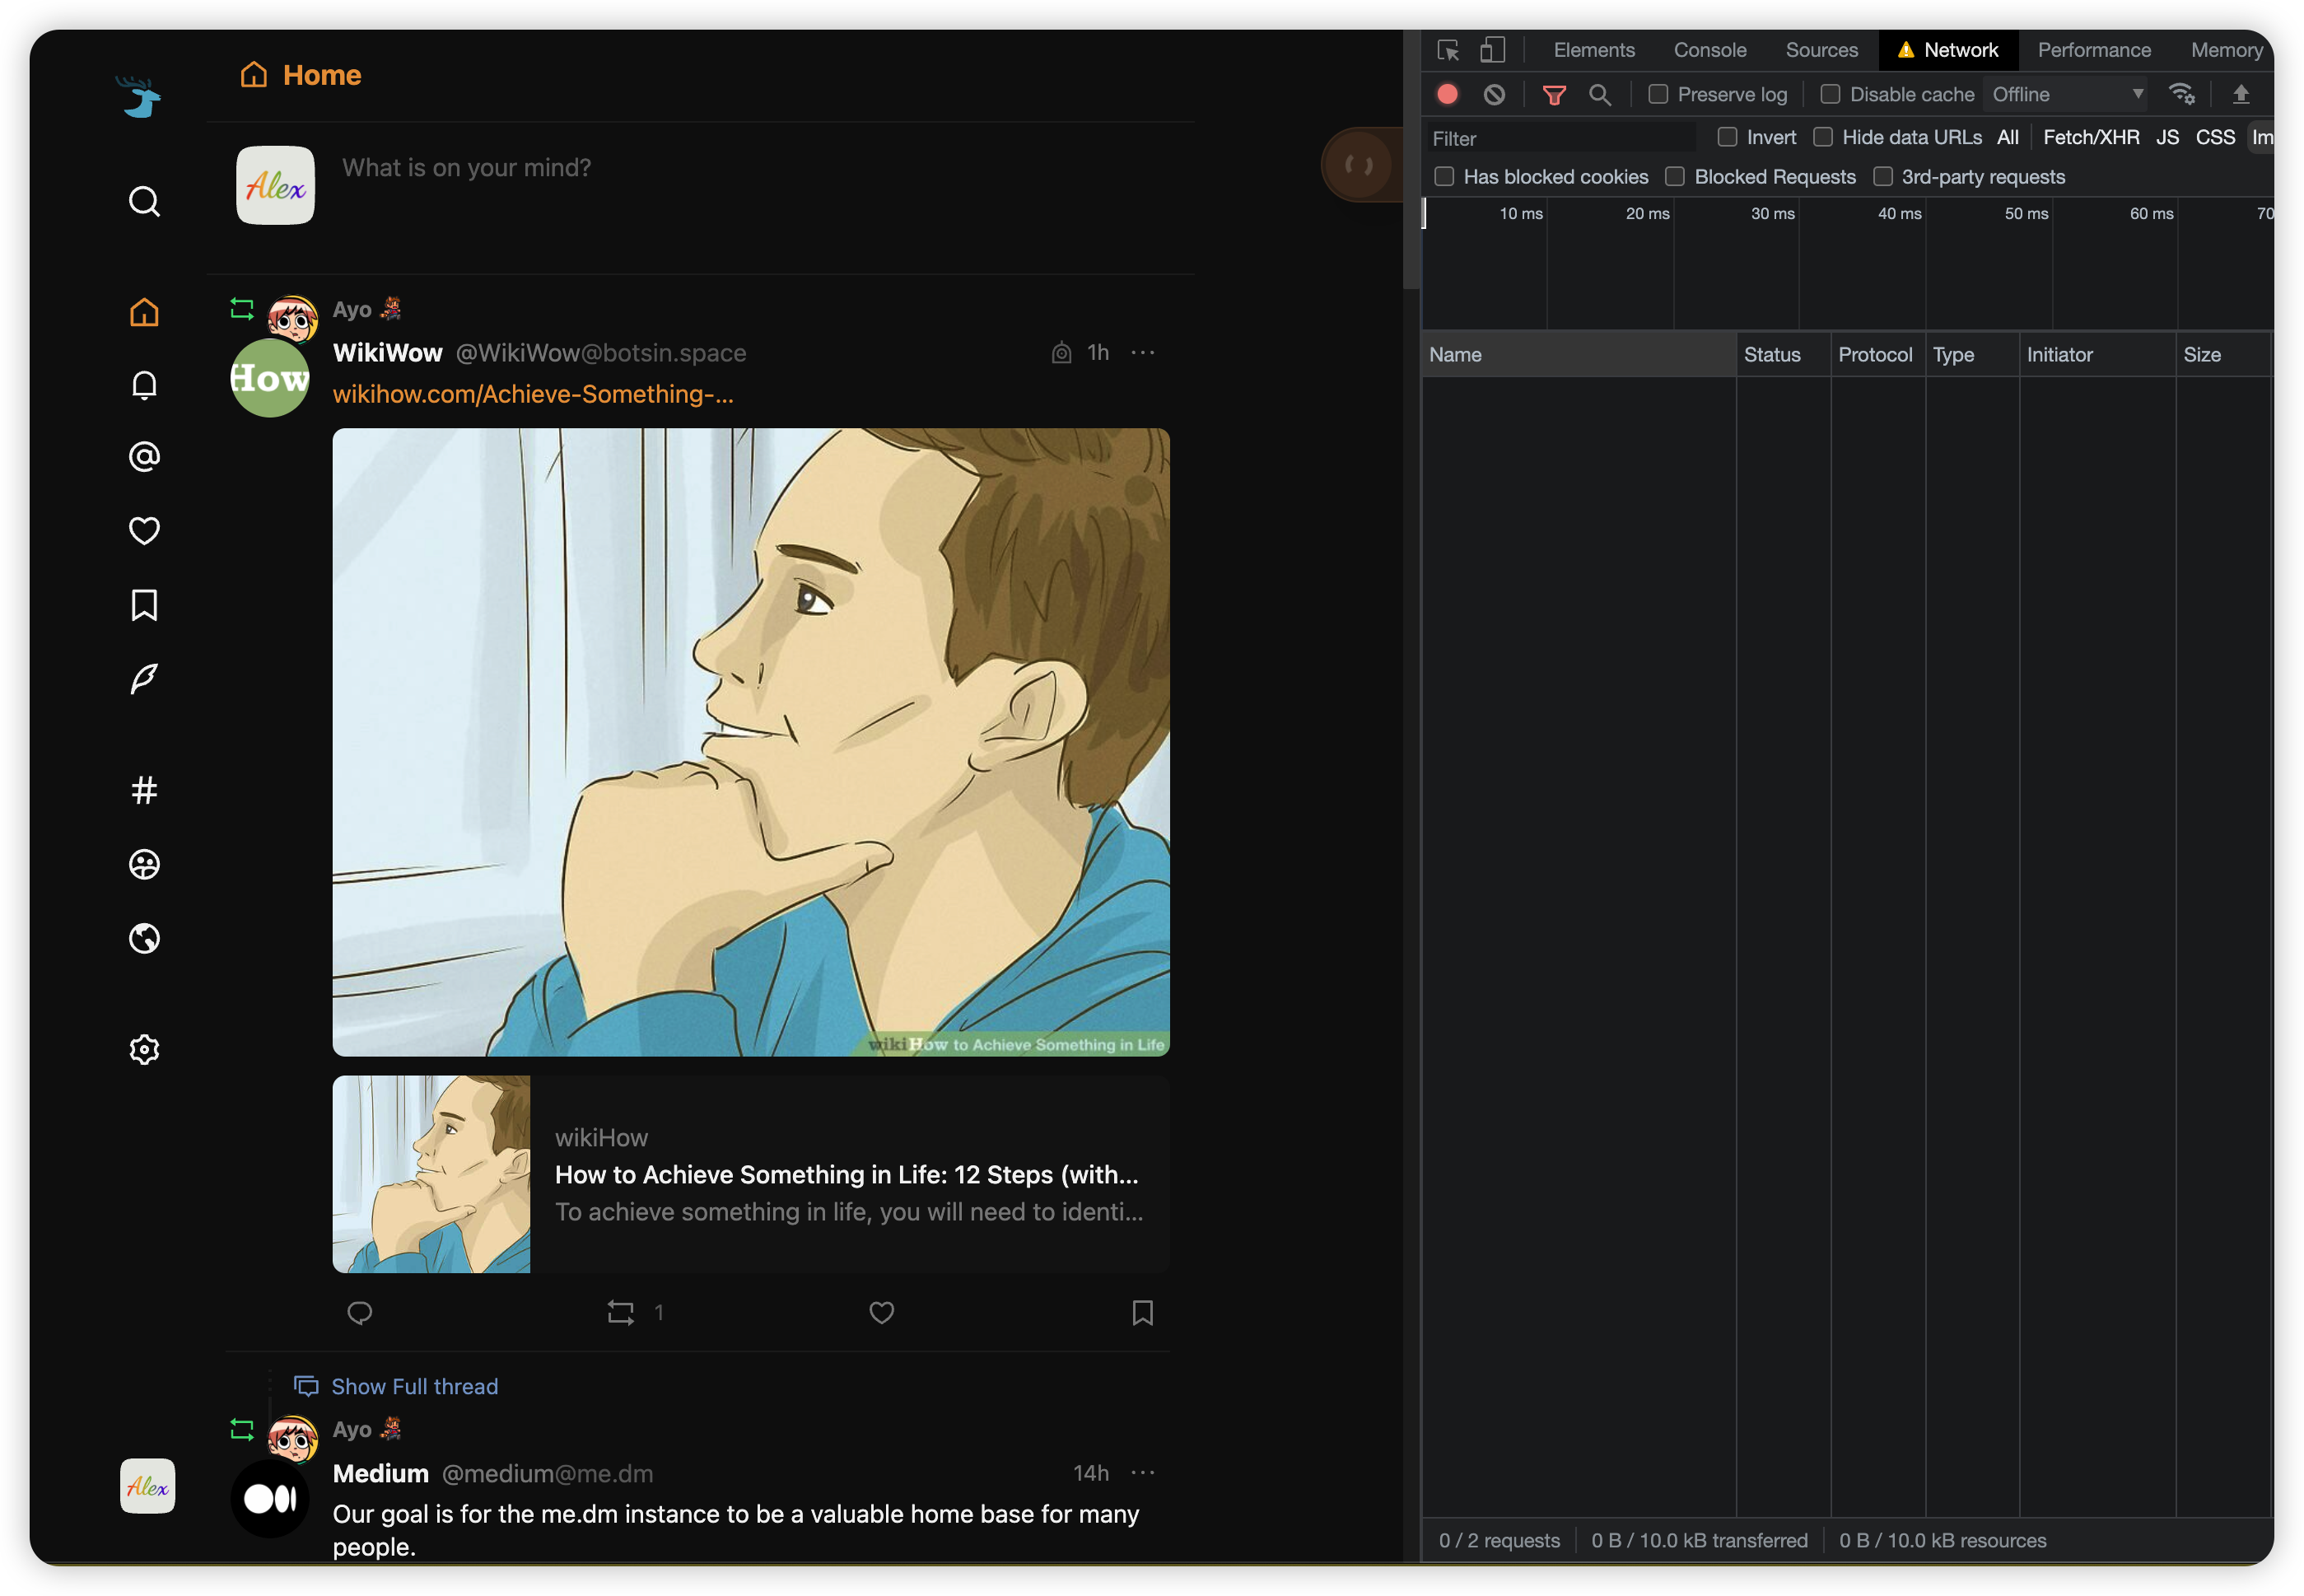Image resolution: width=2304 pixels, height=1596 pixels.
Task: Open Bookmarks icon in sidebar
Action: (144, 605)
